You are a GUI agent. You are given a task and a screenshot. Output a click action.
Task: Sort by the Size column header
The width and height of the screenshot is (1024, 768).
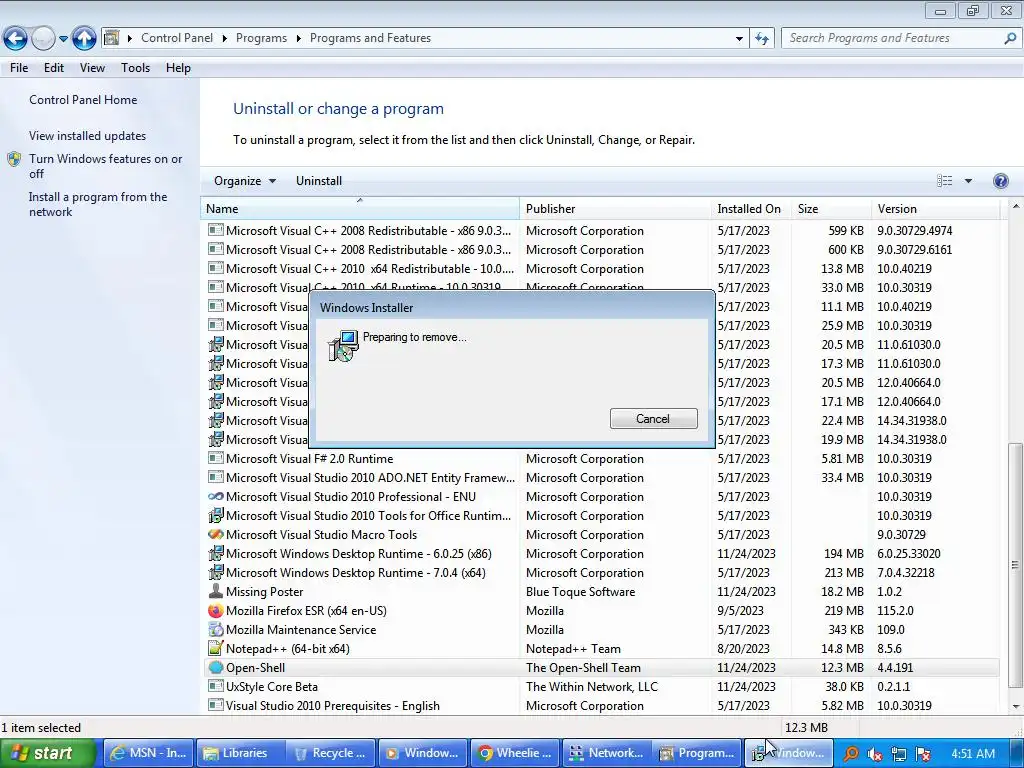[x=831, y=209]
